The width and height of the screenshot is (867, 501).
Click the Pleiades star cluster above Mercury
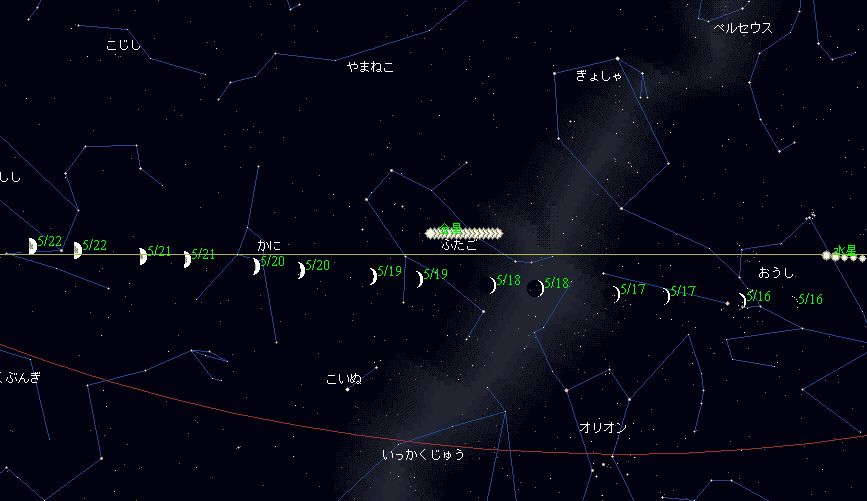[x=812, y=215]
